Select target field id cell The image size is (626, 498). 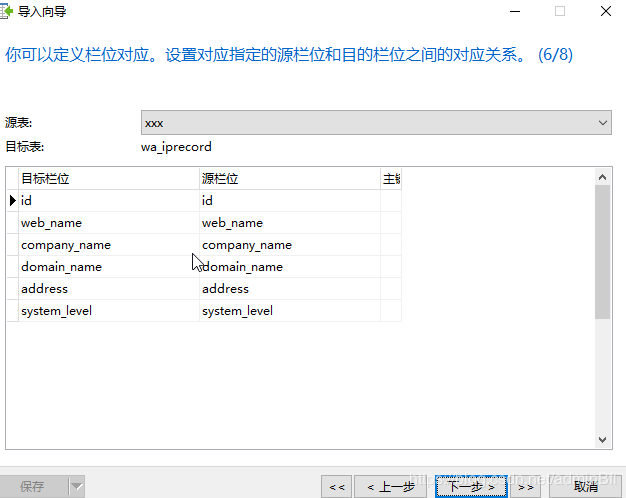pos(109,200)
